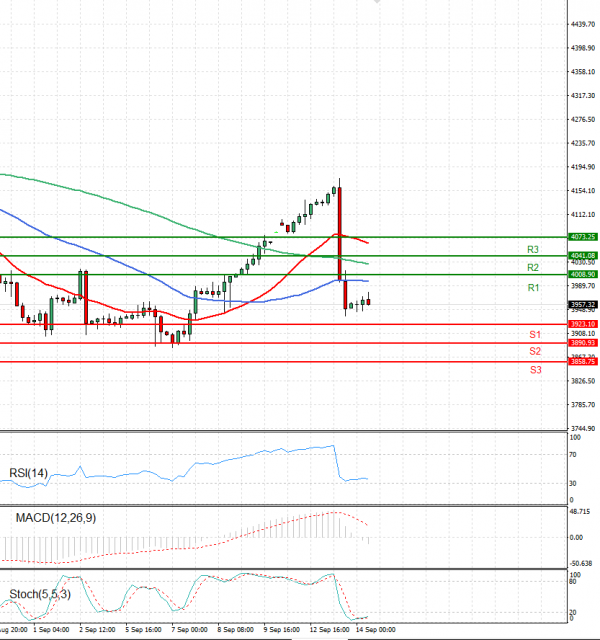Select the R2 resistance label
The image size is (600, 640).
[x=533, y=268]
